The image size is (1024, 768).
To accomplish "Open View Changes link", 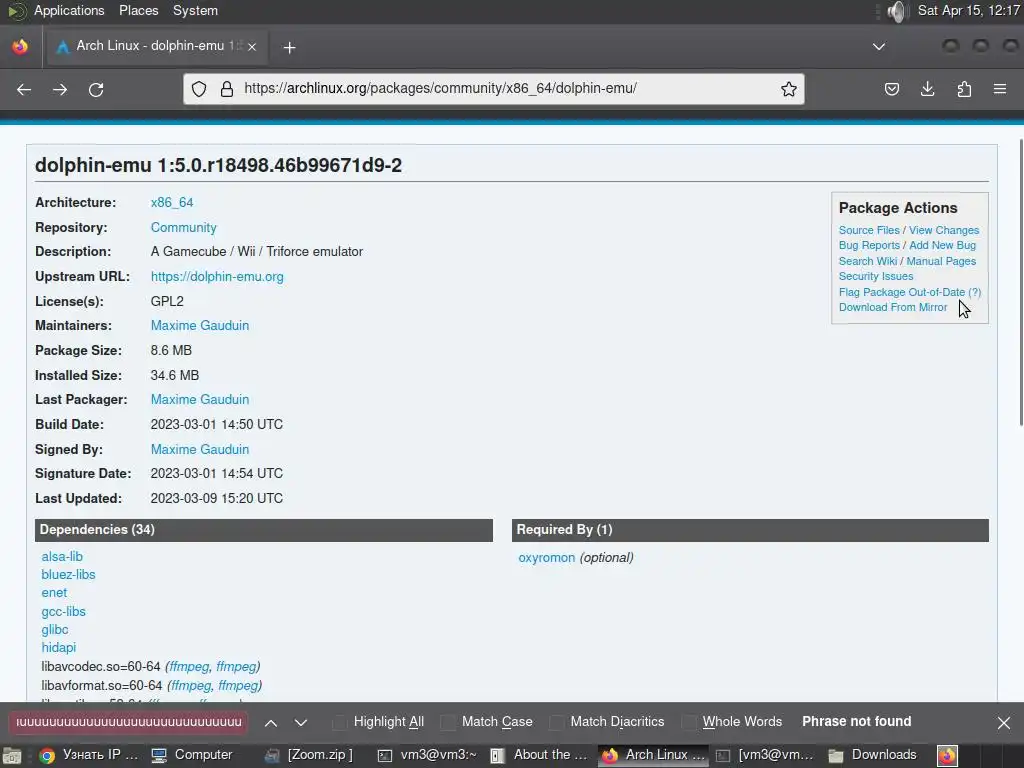I will click(944, 230).
